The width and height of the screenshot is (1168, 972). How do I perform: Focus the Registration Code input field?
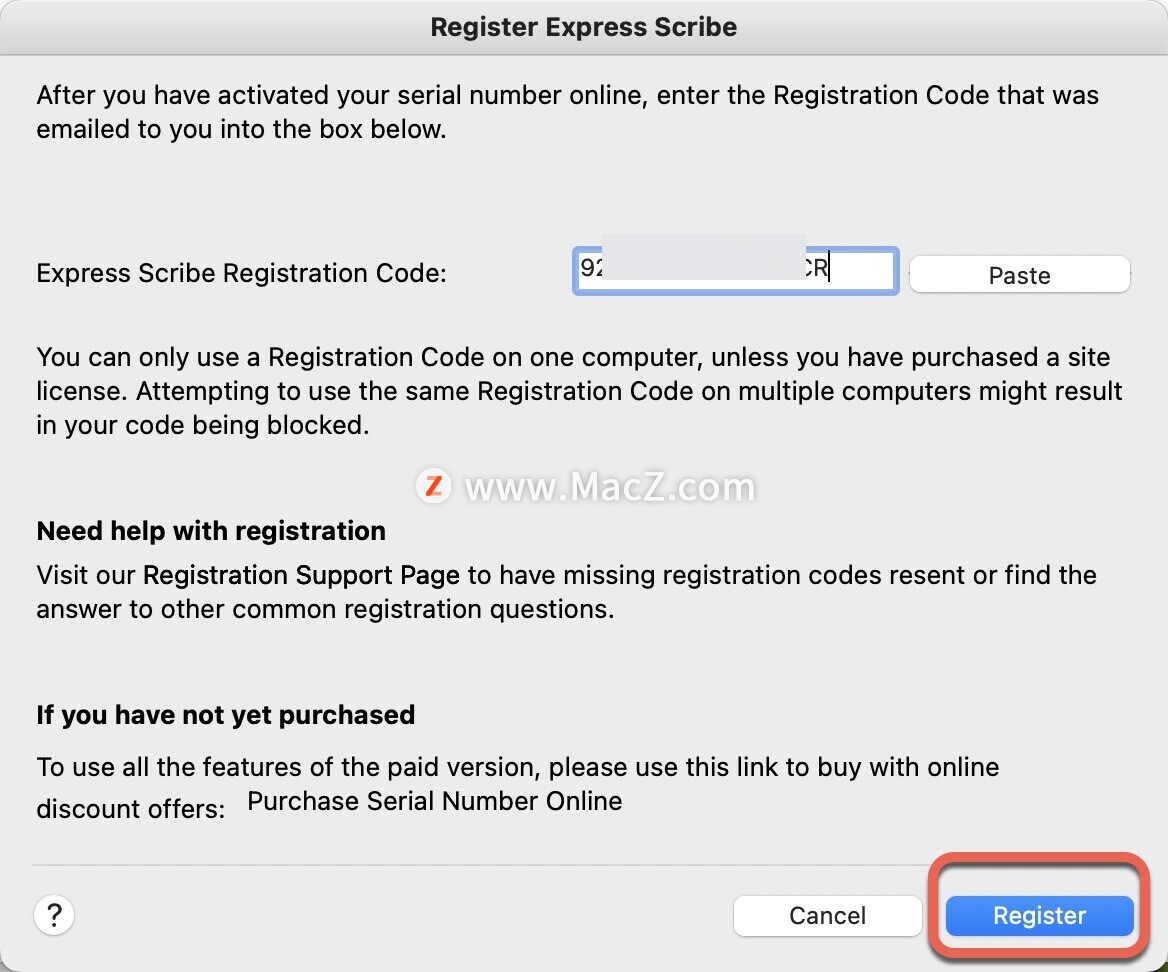point(860,271)
